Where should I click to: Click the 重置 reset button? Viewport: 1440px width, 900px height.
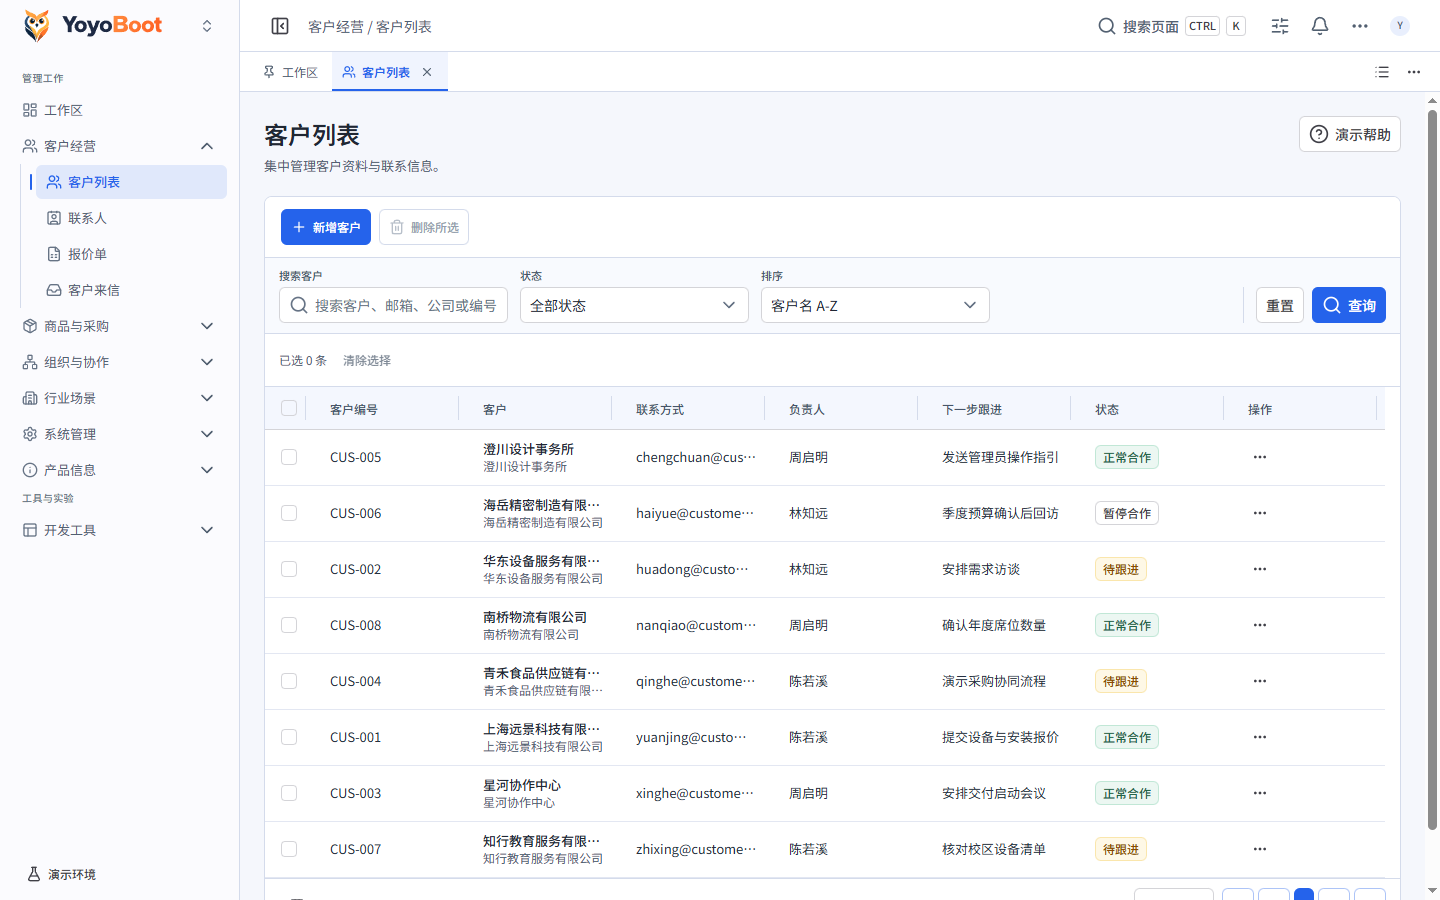tap(1280, 305)
